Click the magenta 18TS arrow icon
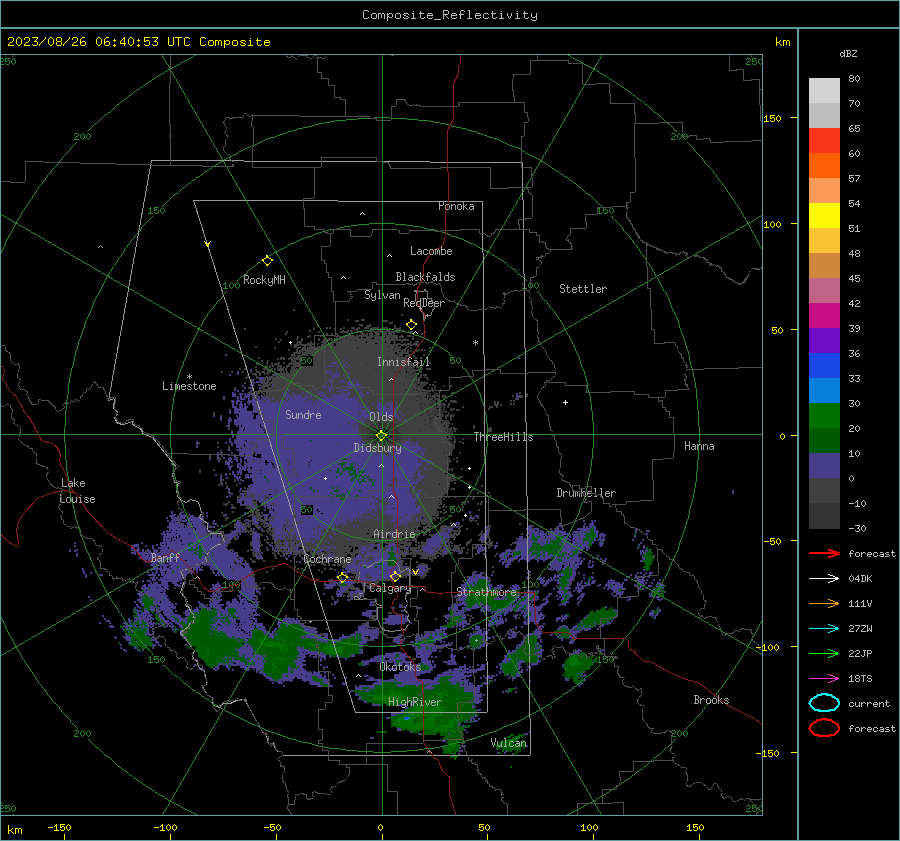 (x=824, y=679)
